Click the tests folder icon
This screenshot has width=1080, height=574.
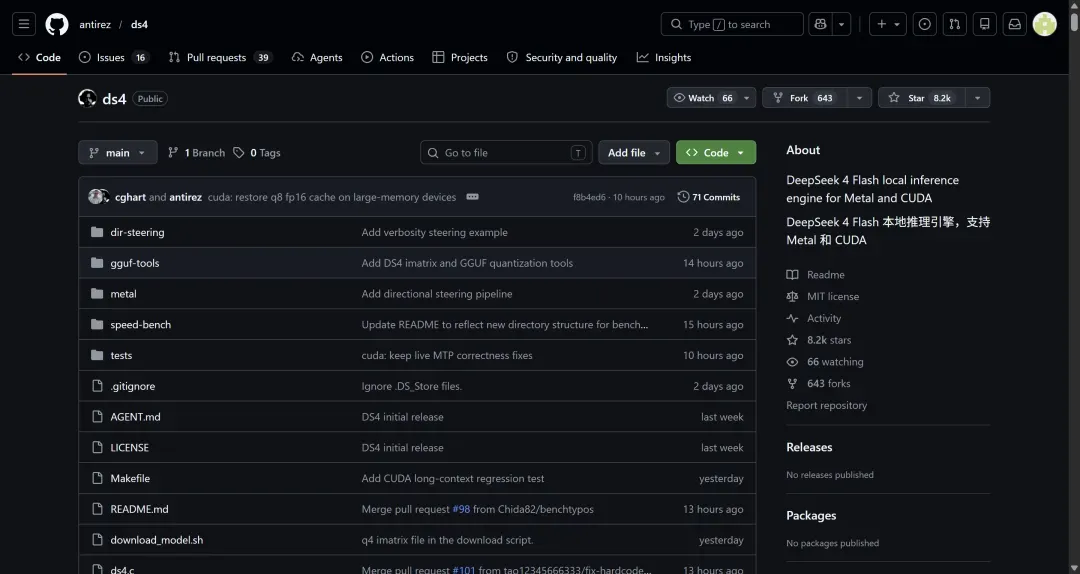pos(97,356)
